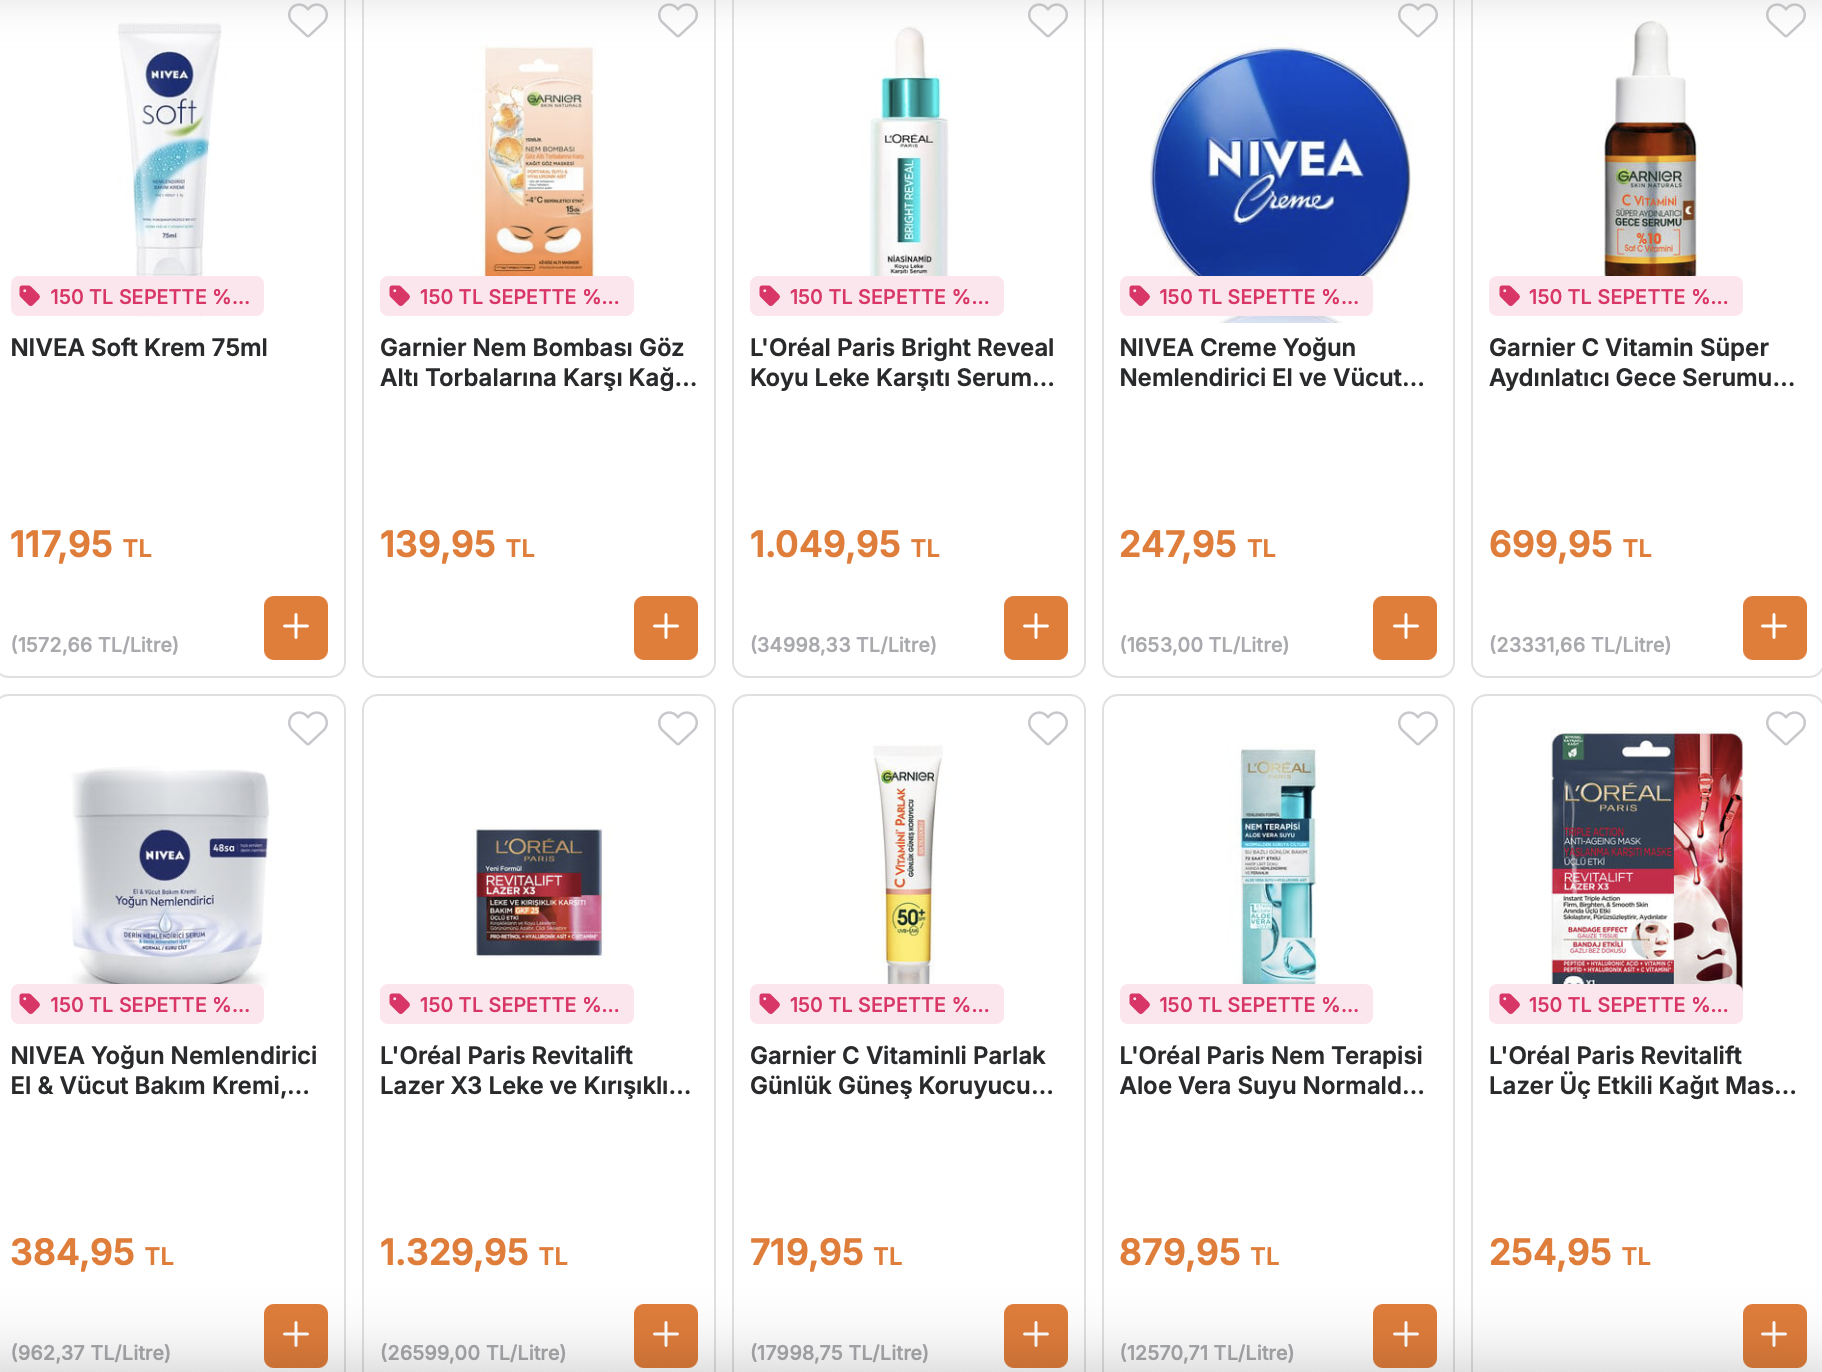Add Garnier C Vitaminli sunscreen to cart

click(x=1036, y=1336)
